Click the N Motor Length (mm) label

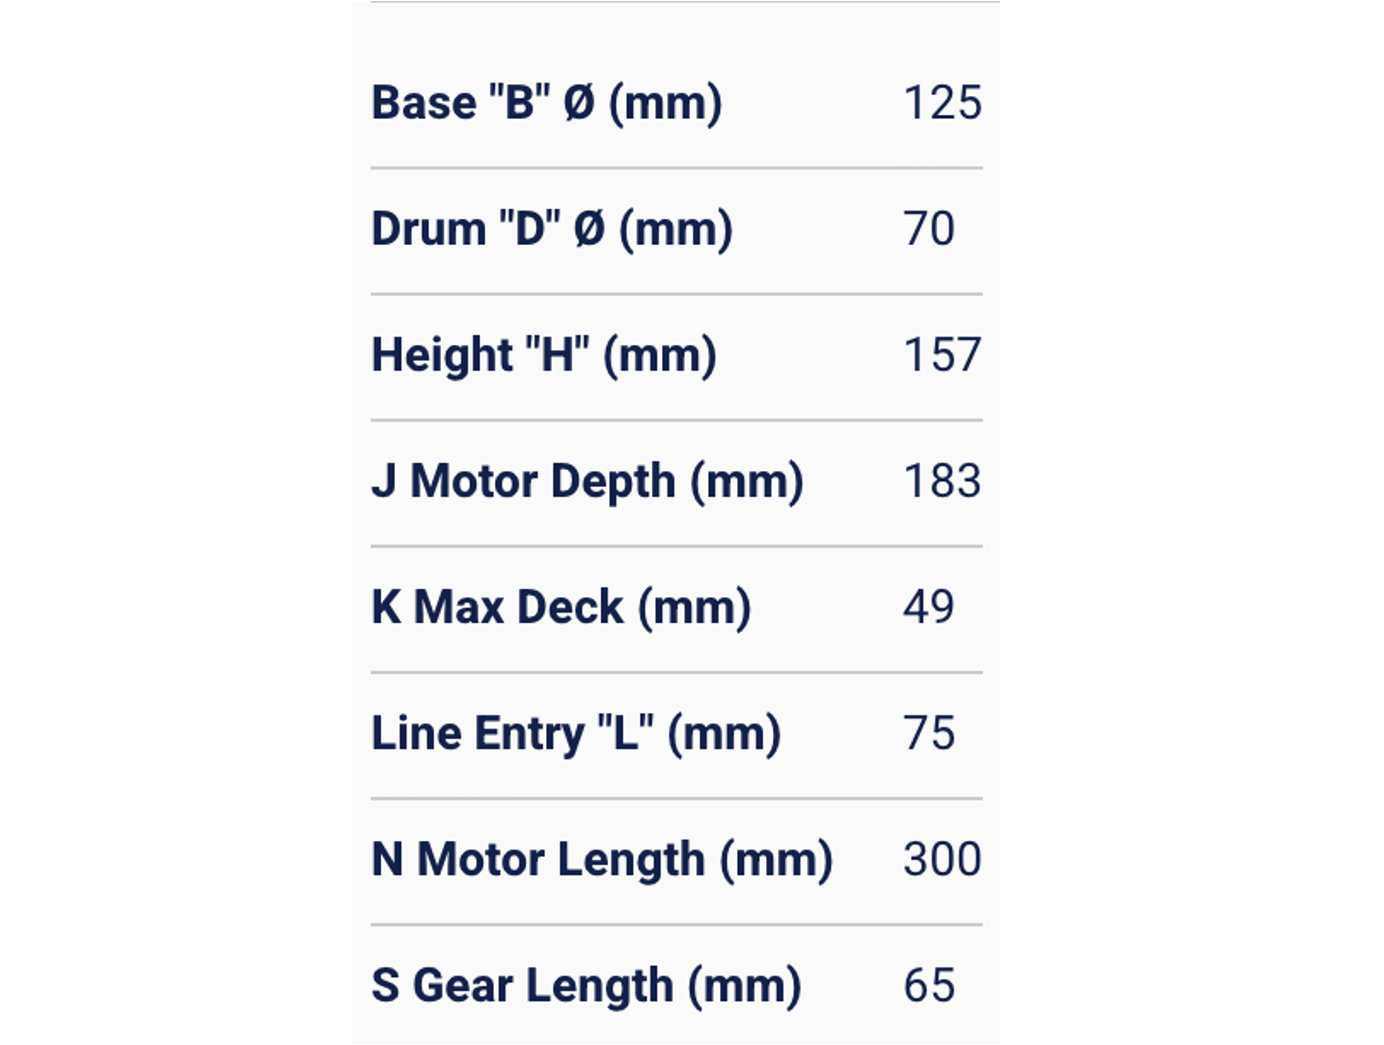(602, 859)
